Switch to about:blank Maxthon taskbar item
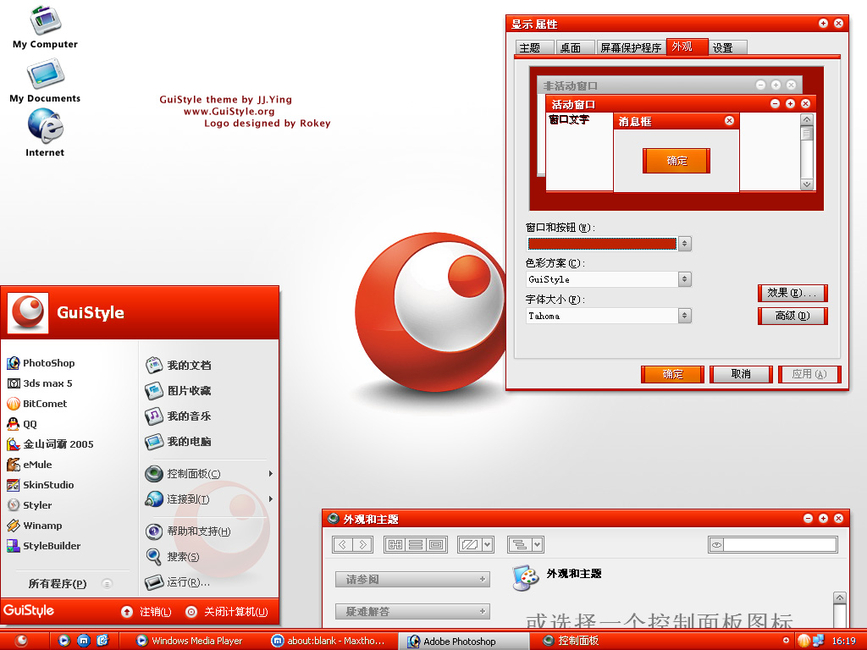The image size is (867, 650). [x=328, y=641]
